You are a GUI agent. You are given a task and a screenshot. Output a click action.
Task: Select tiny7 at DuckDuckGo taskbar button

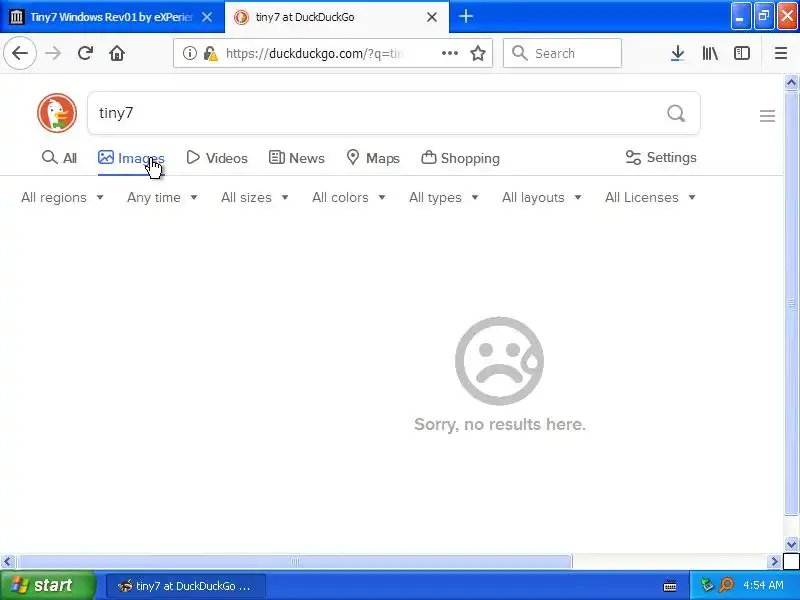(186, 586)
